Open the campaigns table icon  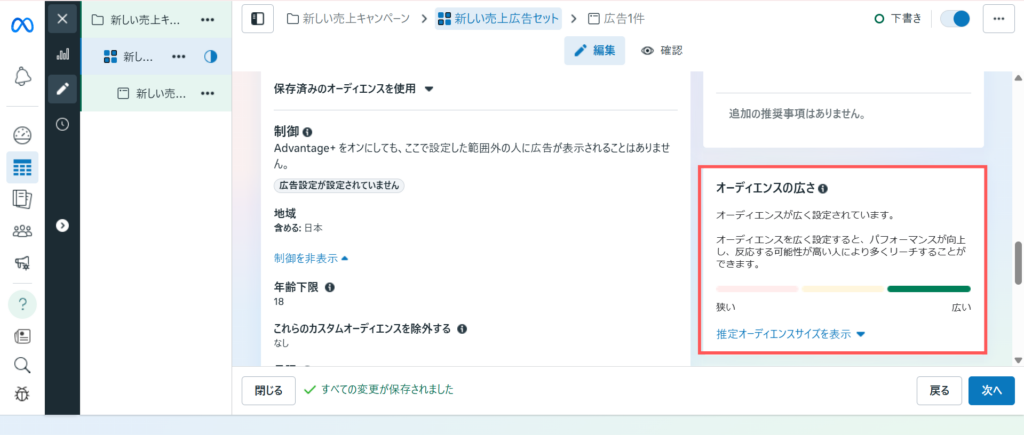pos(22,167)
